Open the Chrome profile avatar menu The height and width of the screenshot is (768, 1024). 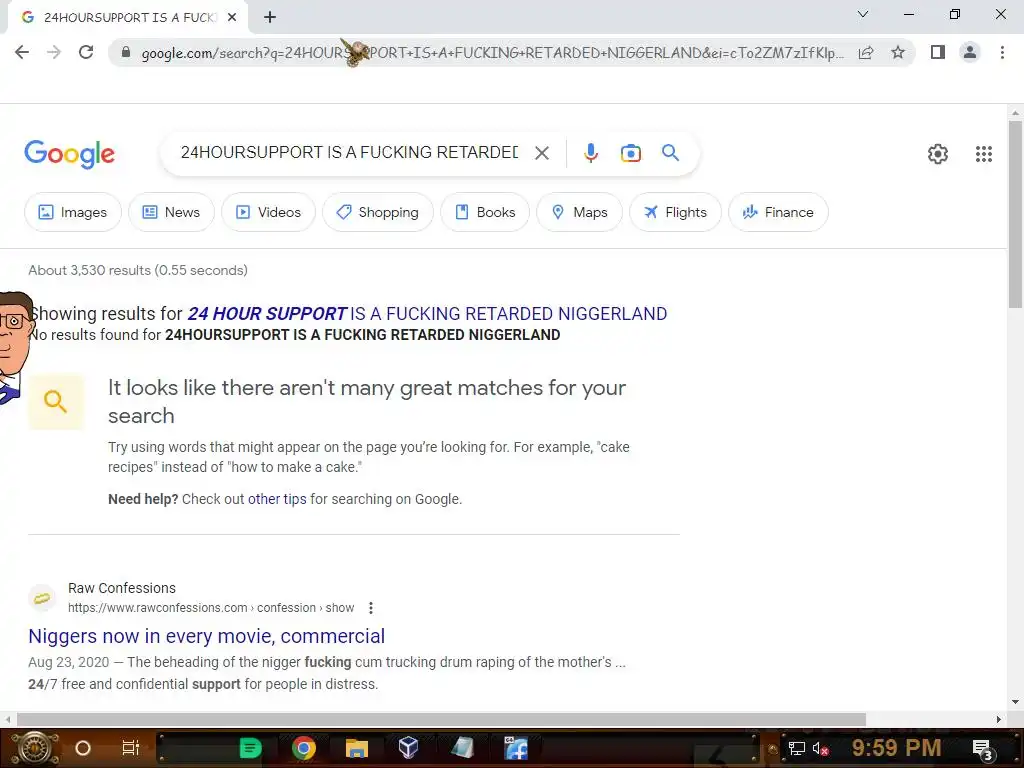pos(970,52)
